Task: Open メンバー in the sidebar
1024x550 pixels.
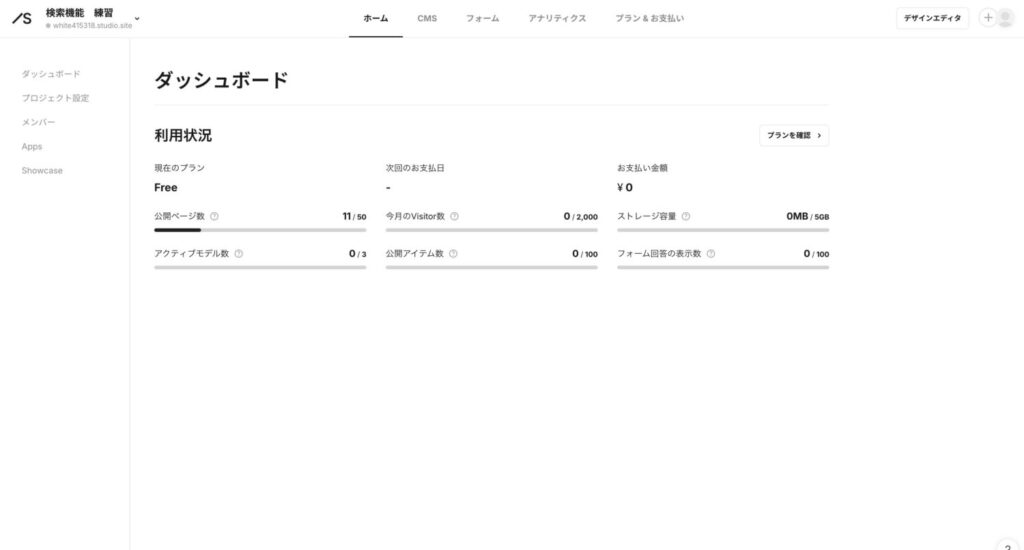Action: 39,122
